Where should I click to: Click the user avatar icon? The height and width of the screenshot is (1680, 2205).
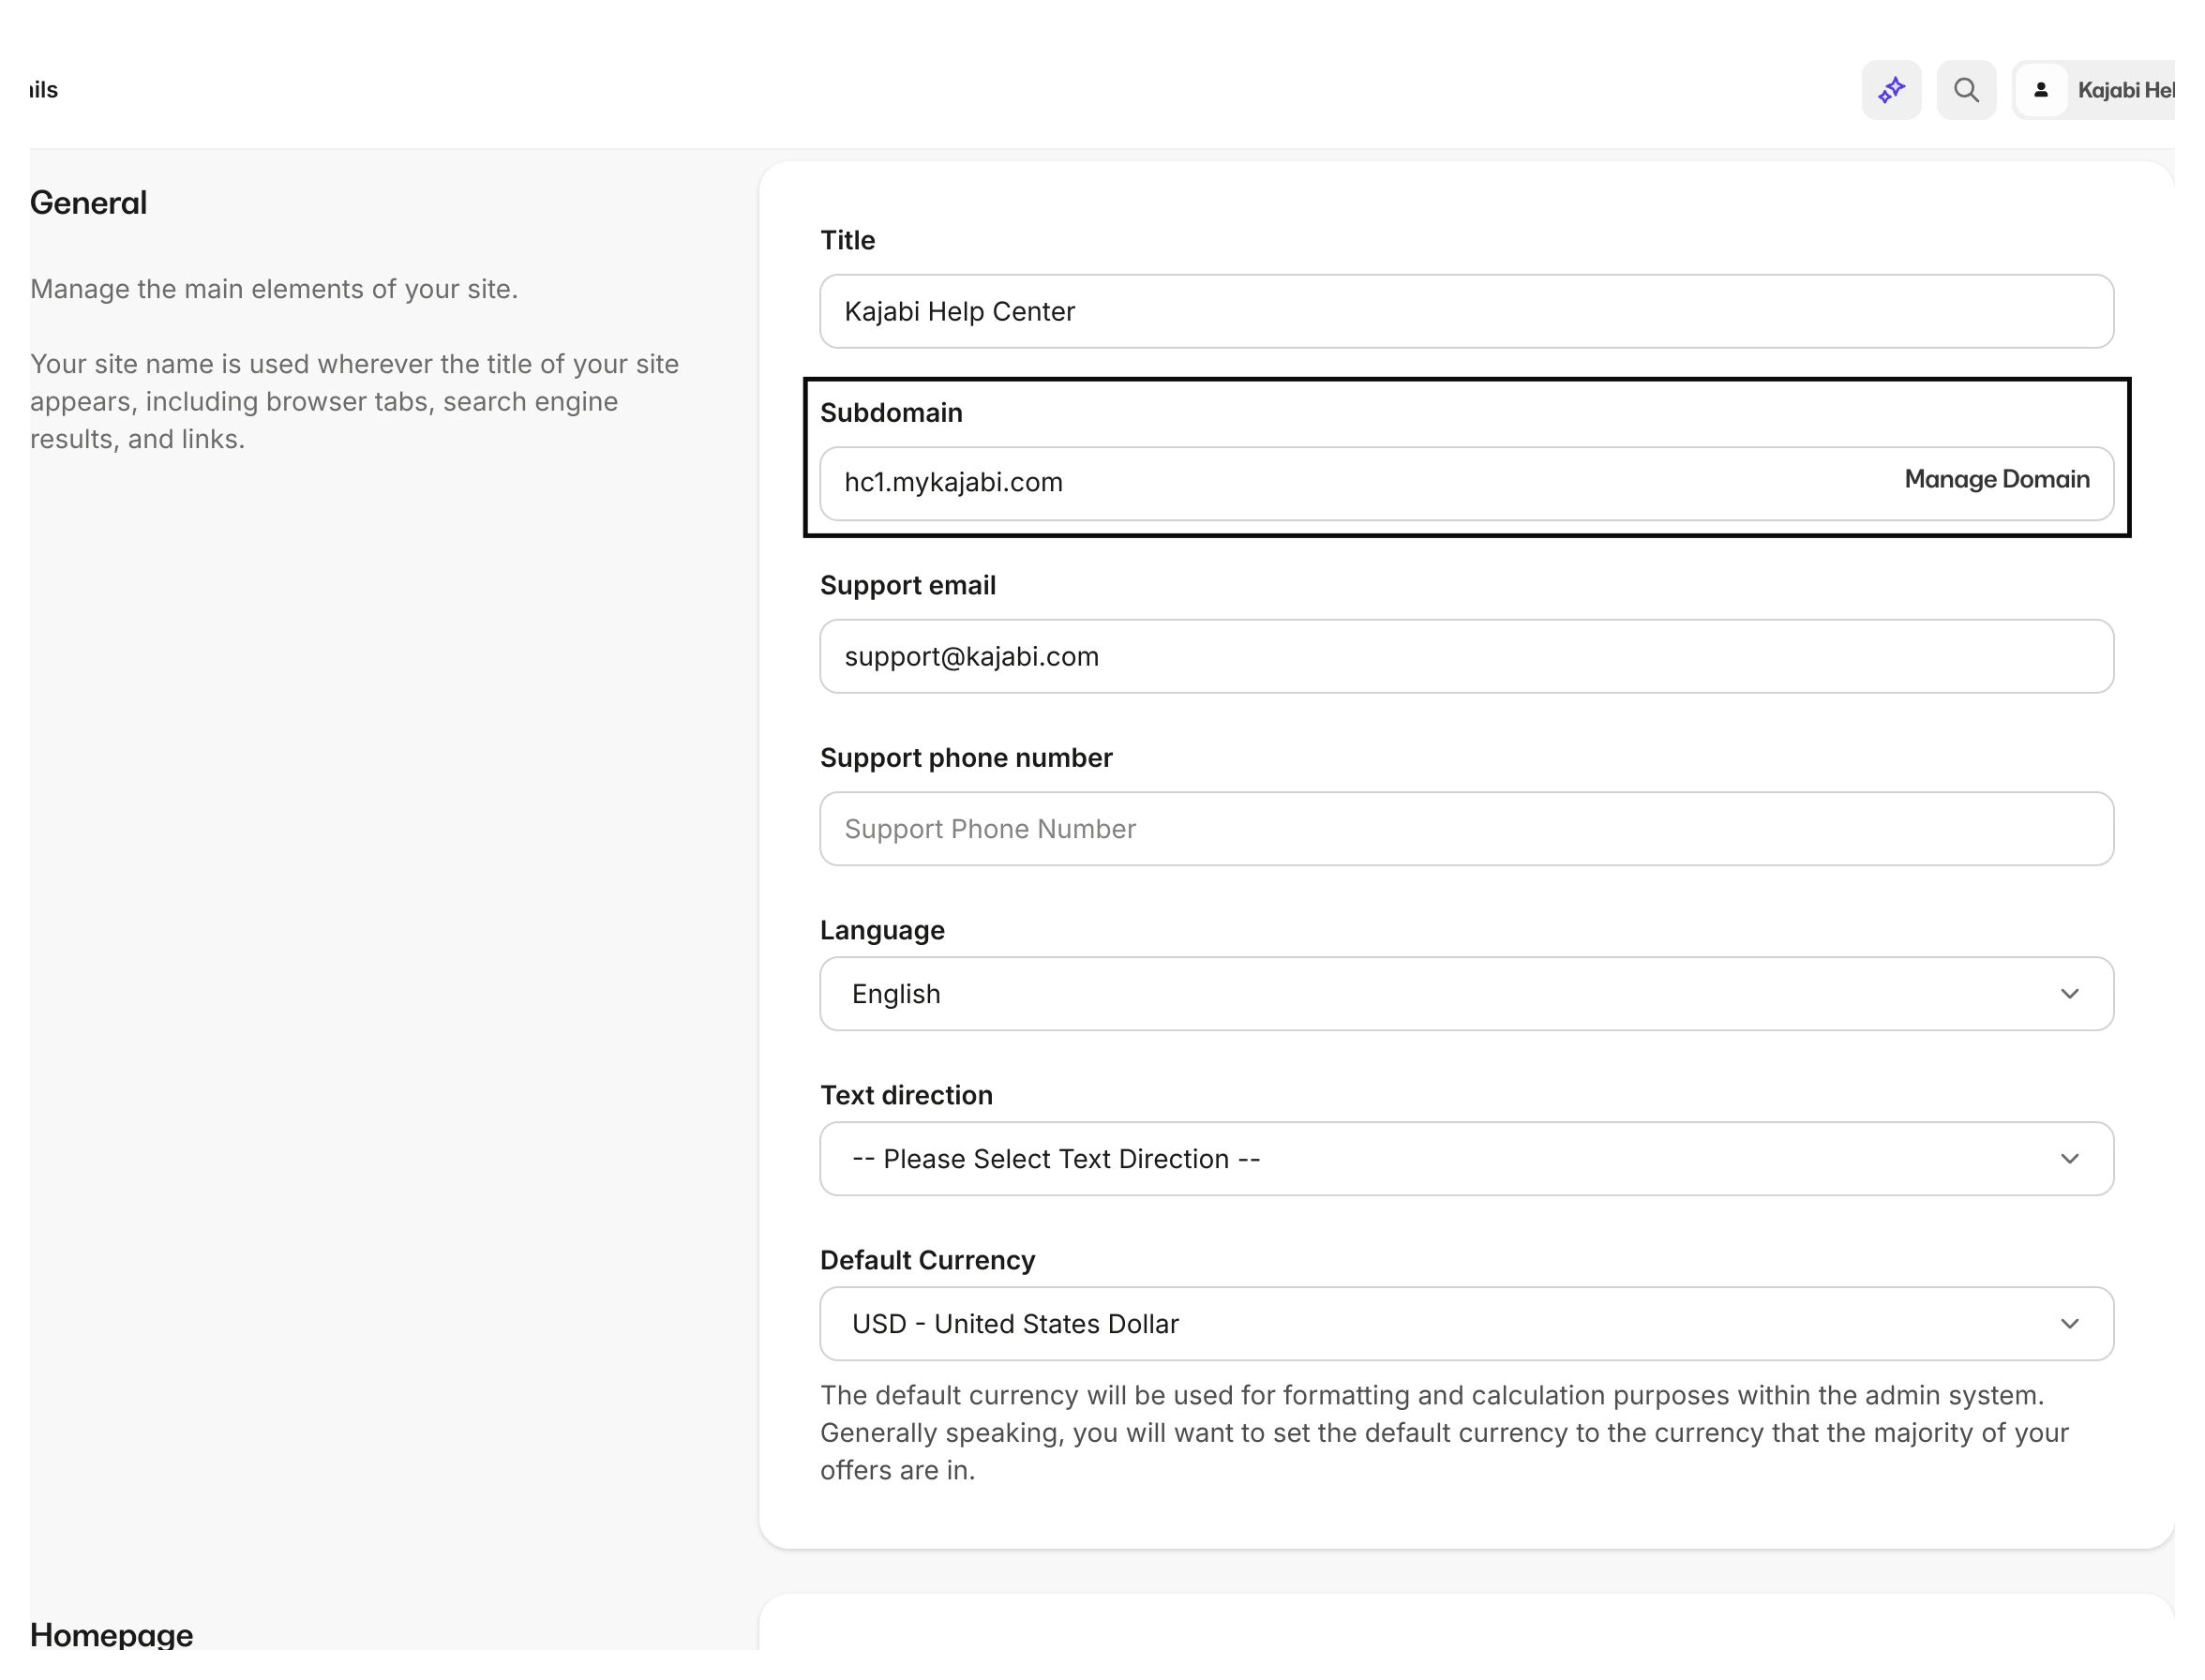(x=2040, y=91)
